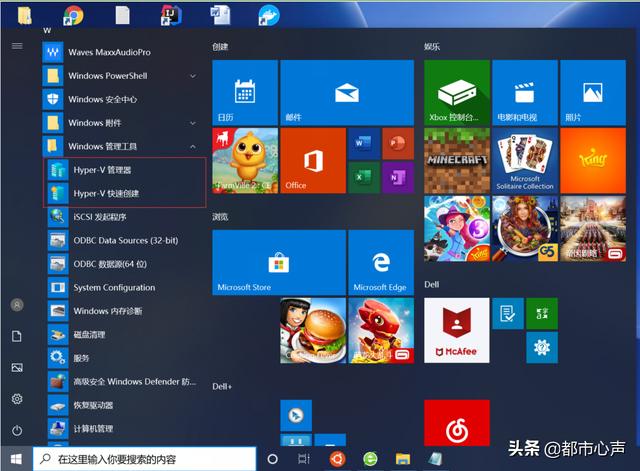Image resolution: width=640 pixels, height=471 pixels.
Task: Open Settings gear in Start sidebar
Action: coord(17,399)
